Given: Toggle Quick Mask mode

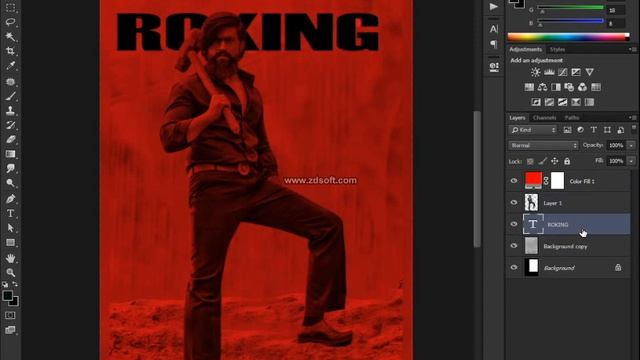Looking at the screenshot, I should point(10,315).
